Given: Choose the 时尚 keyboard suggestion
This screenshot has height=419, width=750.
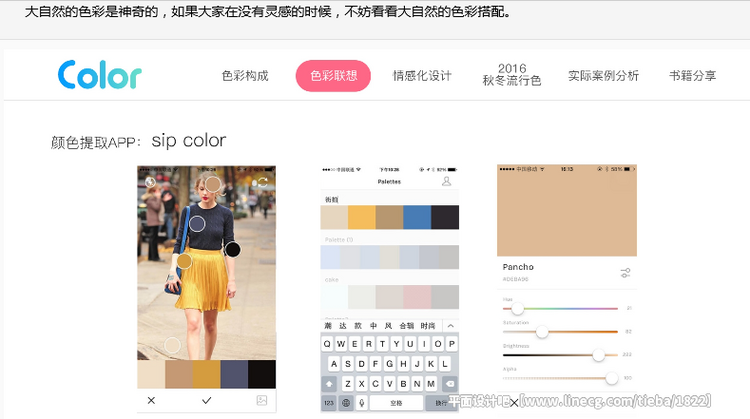Looking at the screenshot, I should tap(428, 326).
